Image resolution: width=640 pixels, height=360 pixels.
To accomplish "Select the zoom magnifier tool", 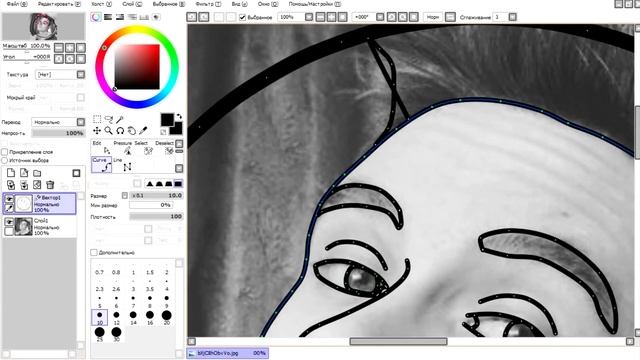I will click(109, 131).
